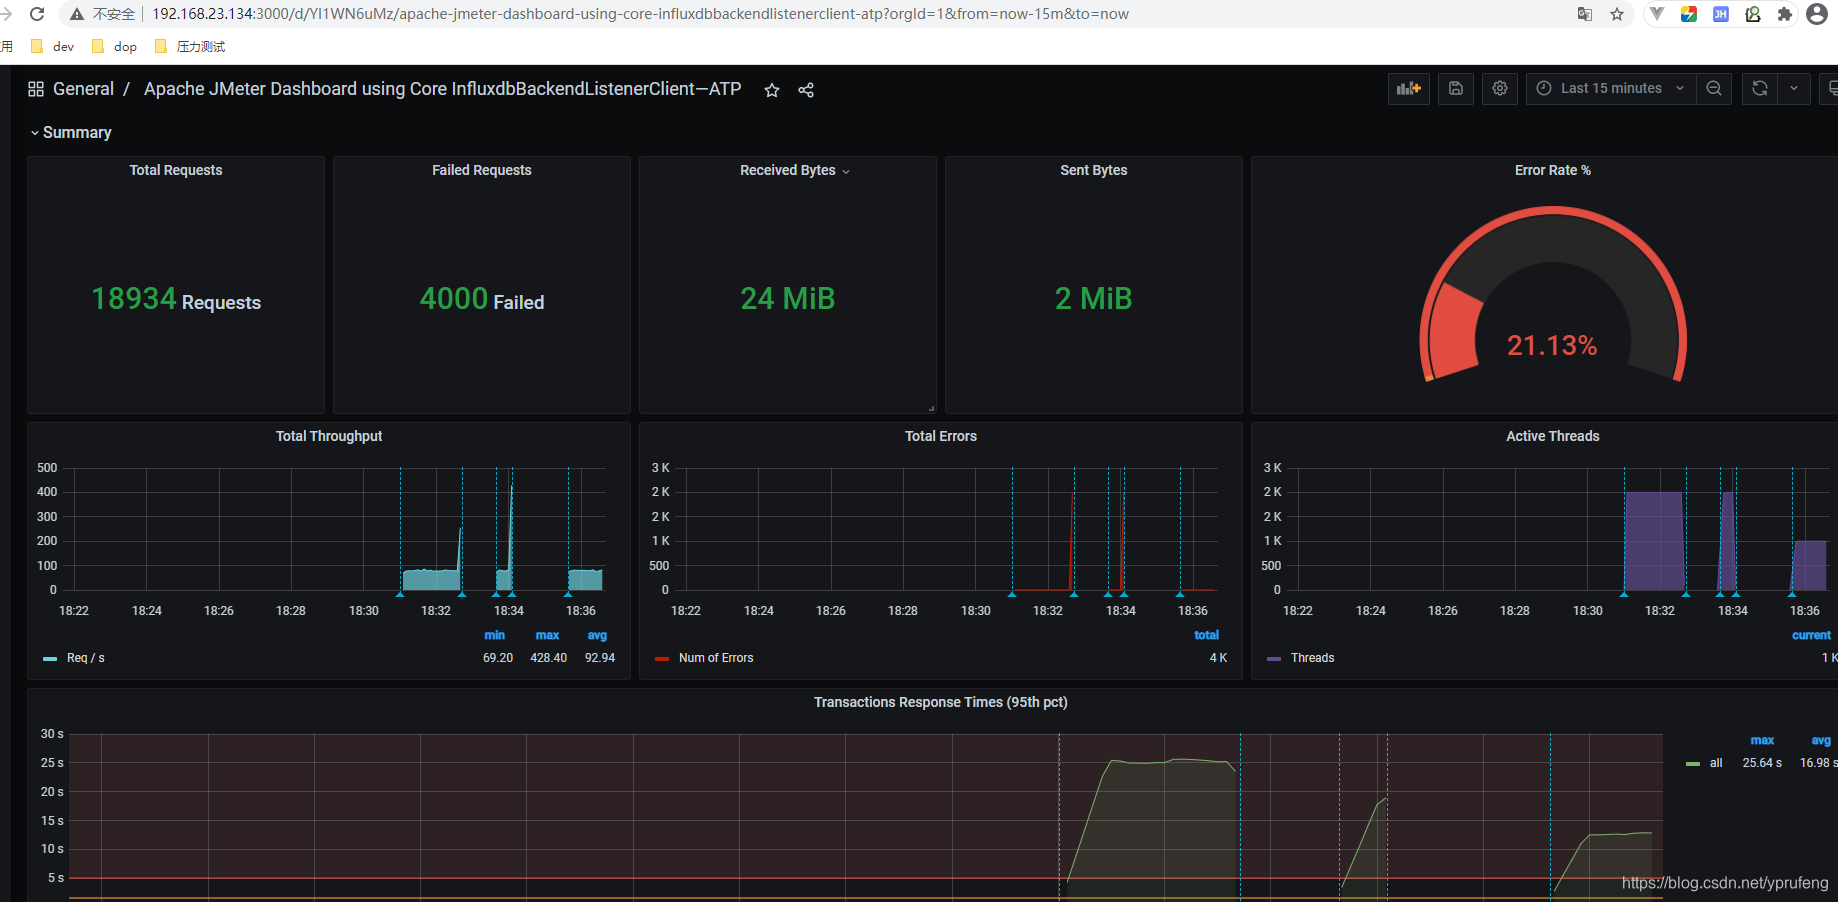Open the Failed Requests panel title menu
This screenshot has height=902, width=1838.
[482, 170]
